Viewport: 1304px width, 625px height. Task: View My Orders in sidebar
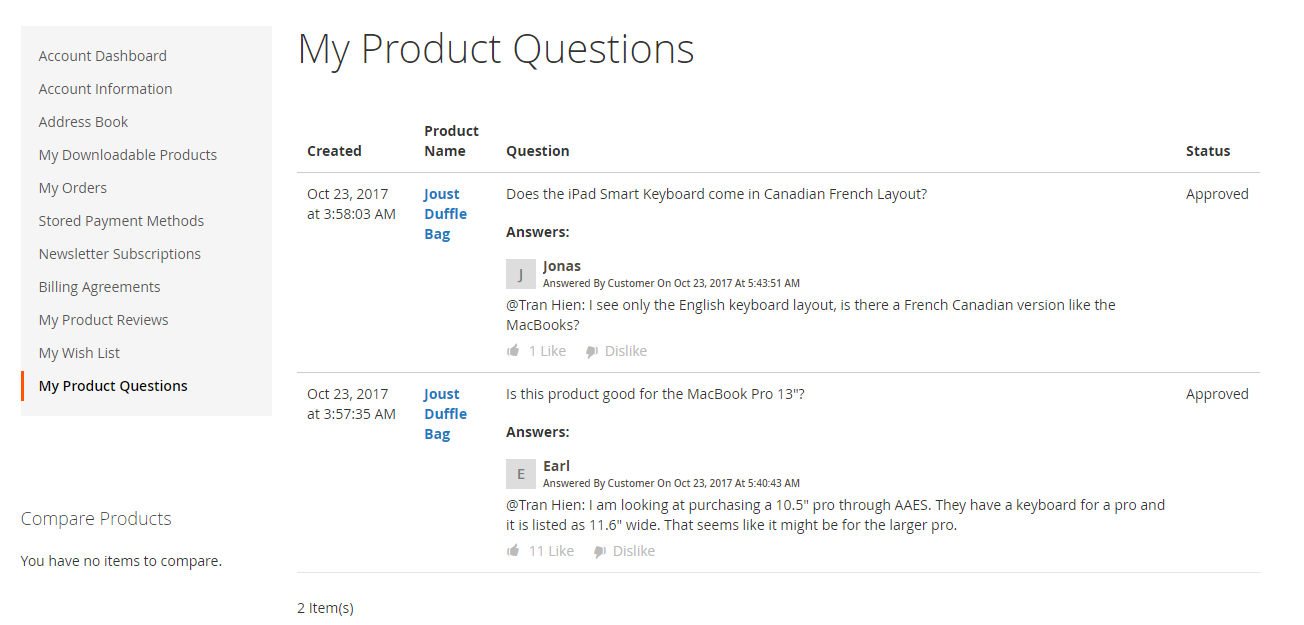pos(73,188)
